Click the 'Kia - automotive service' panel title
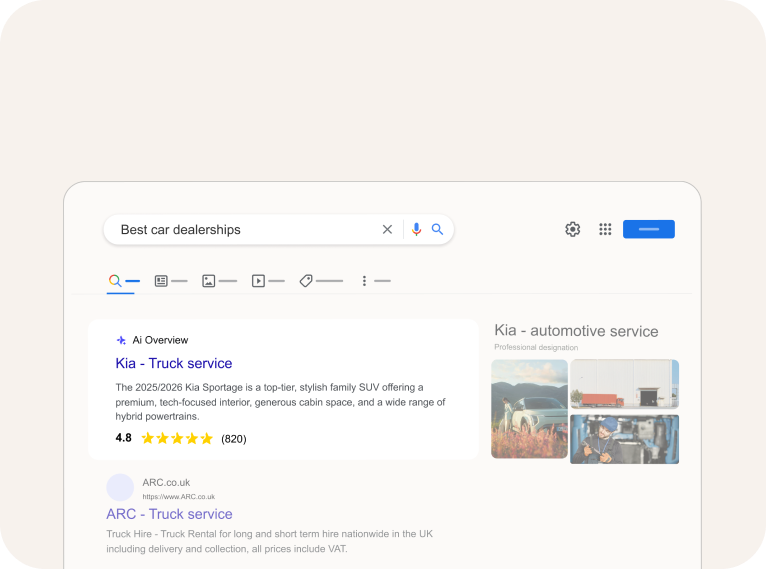Image resolution: width=766 pixels, height=569 pixels. (576, 331)
